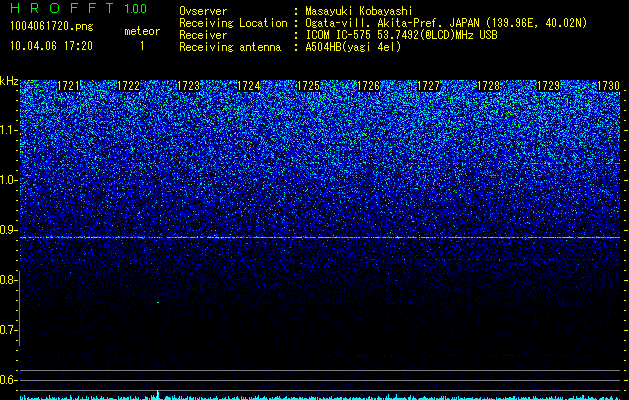This screenshot has height=400, width=629.
Task: Click the Receiving antenna label
Action: point(230,47)
